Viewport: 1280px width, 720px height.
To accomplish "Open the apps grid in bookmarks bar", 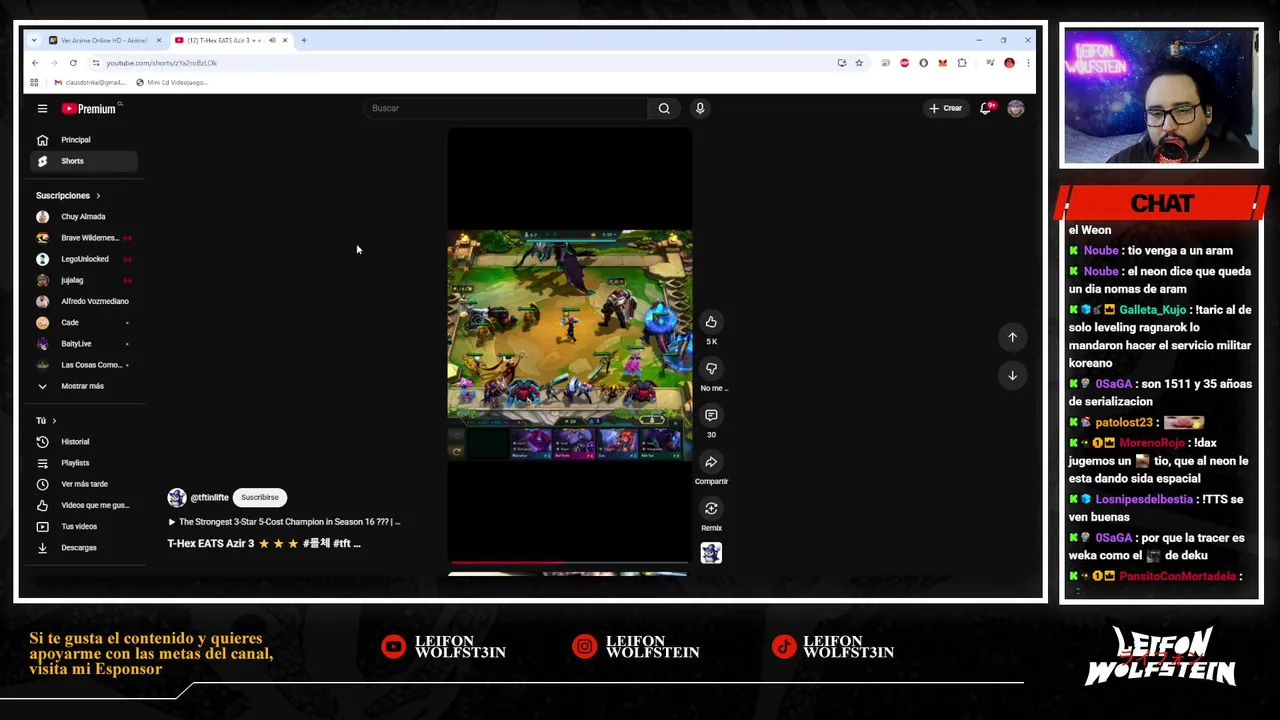I will 34,82.
